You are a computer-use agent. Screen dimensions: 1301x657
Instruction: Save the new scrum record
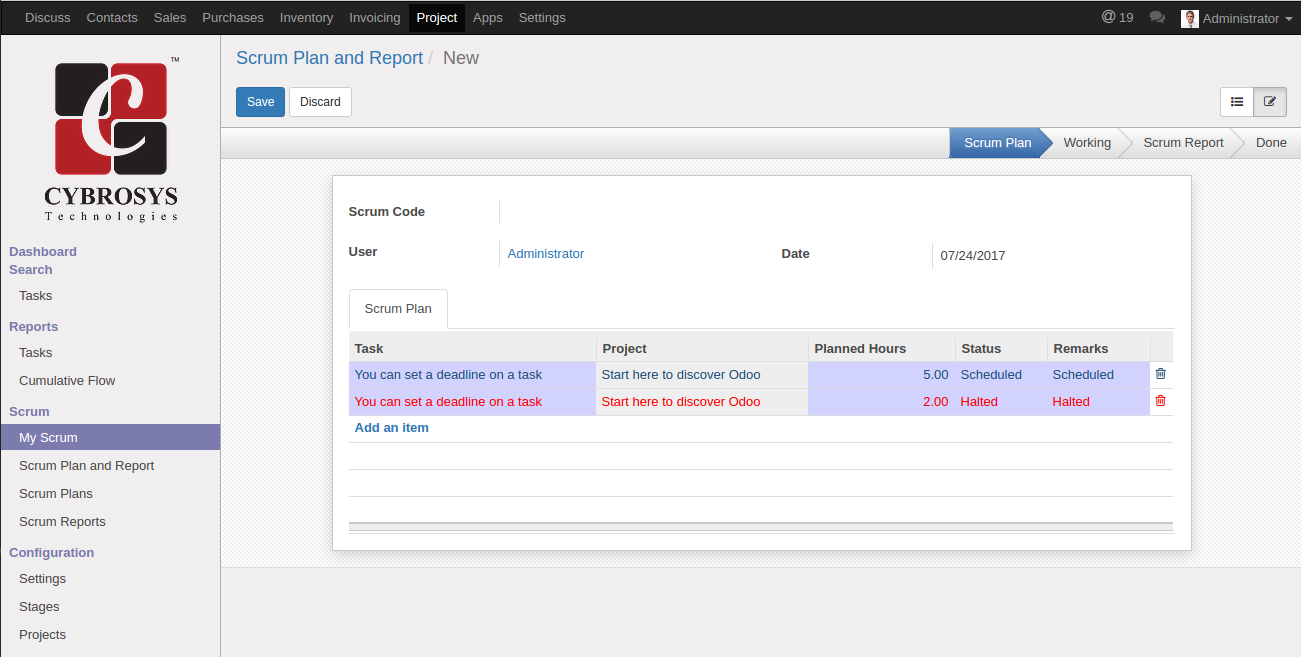[260, 102]
